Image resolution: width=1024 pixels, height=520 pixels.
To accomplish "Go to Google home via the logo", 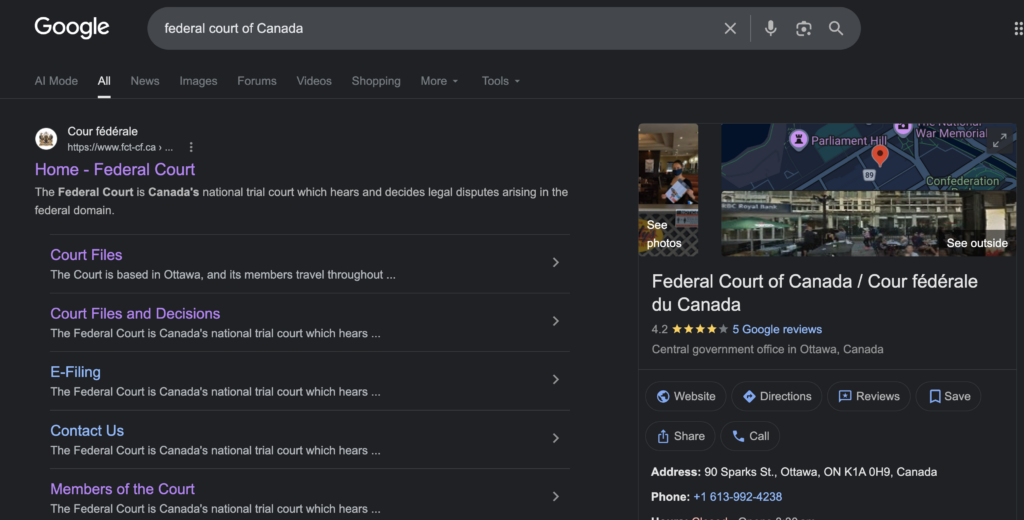I will pos(72,27).
